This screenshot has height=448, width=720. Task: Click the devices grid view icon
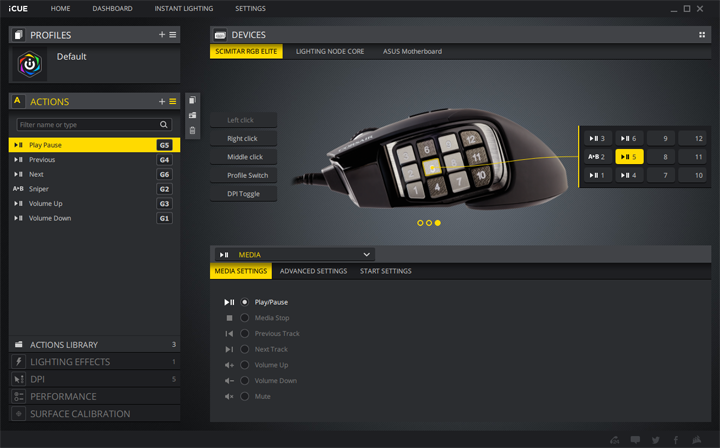702,35
